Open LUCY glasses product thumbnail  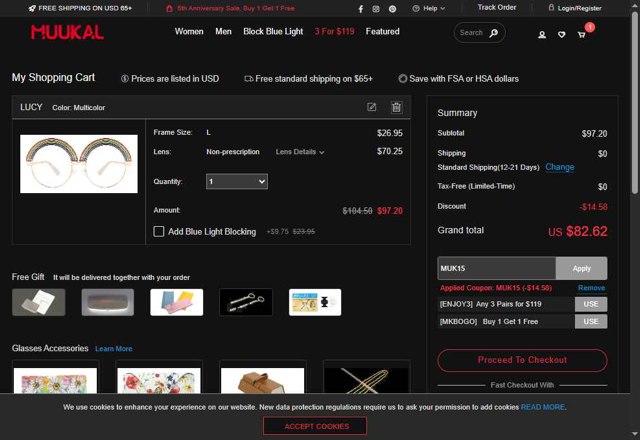tap(79, 164)
